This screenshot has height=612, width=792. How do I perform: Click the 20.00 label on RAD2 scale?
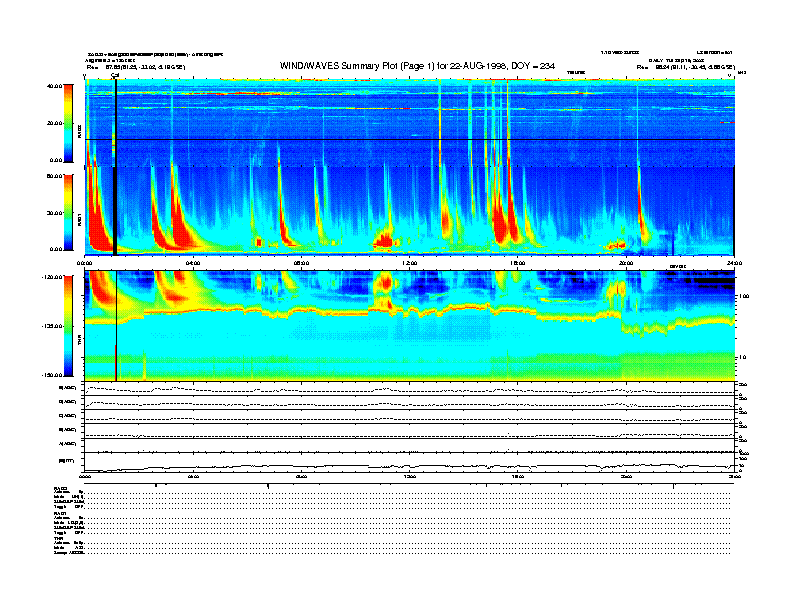pyautogui.click(x=54, y=123)
